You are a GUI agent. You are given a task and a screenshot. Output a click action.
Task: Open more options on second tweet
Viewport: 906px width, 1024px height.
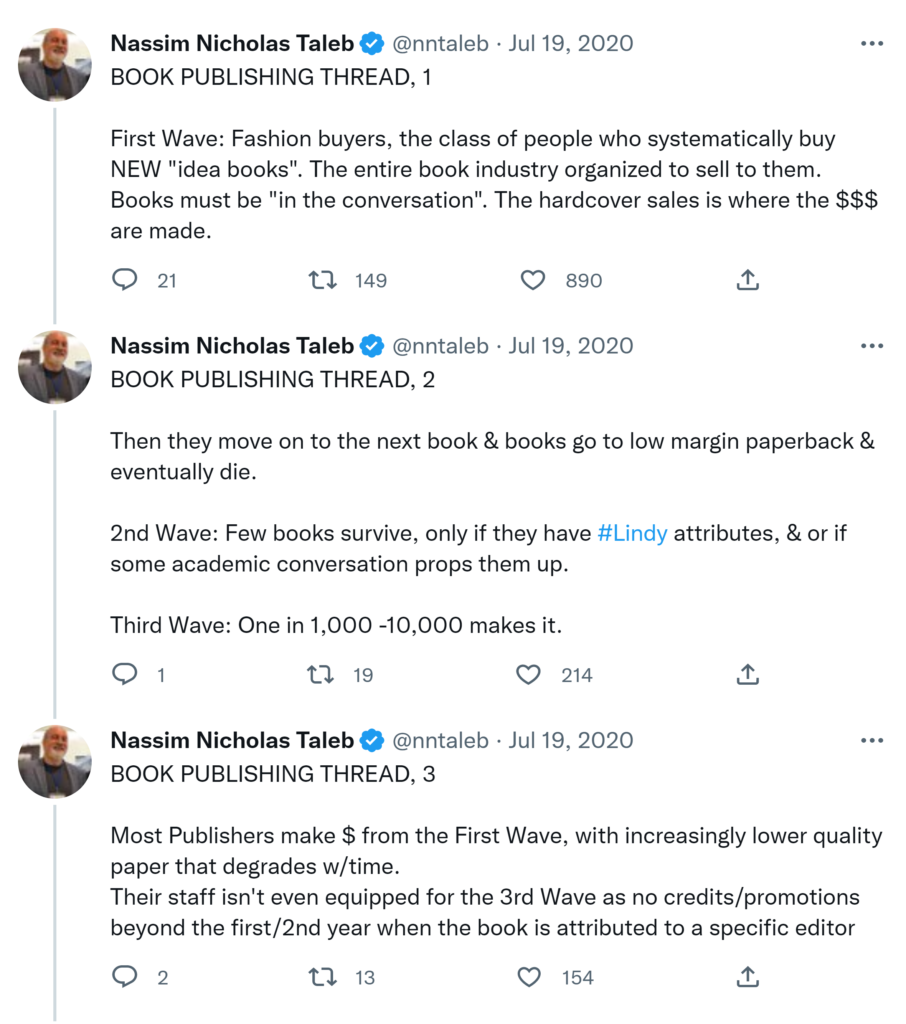click(x=872, y=346)
